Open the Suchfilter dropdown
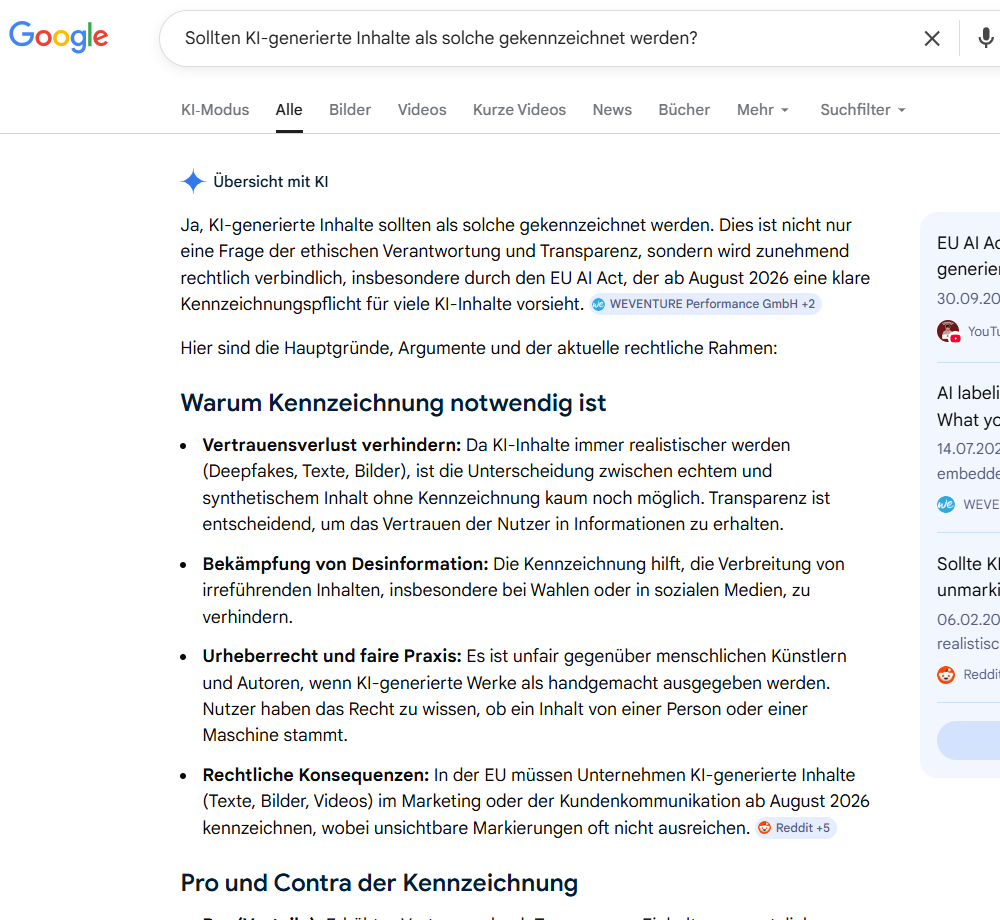 pos(862,110)
